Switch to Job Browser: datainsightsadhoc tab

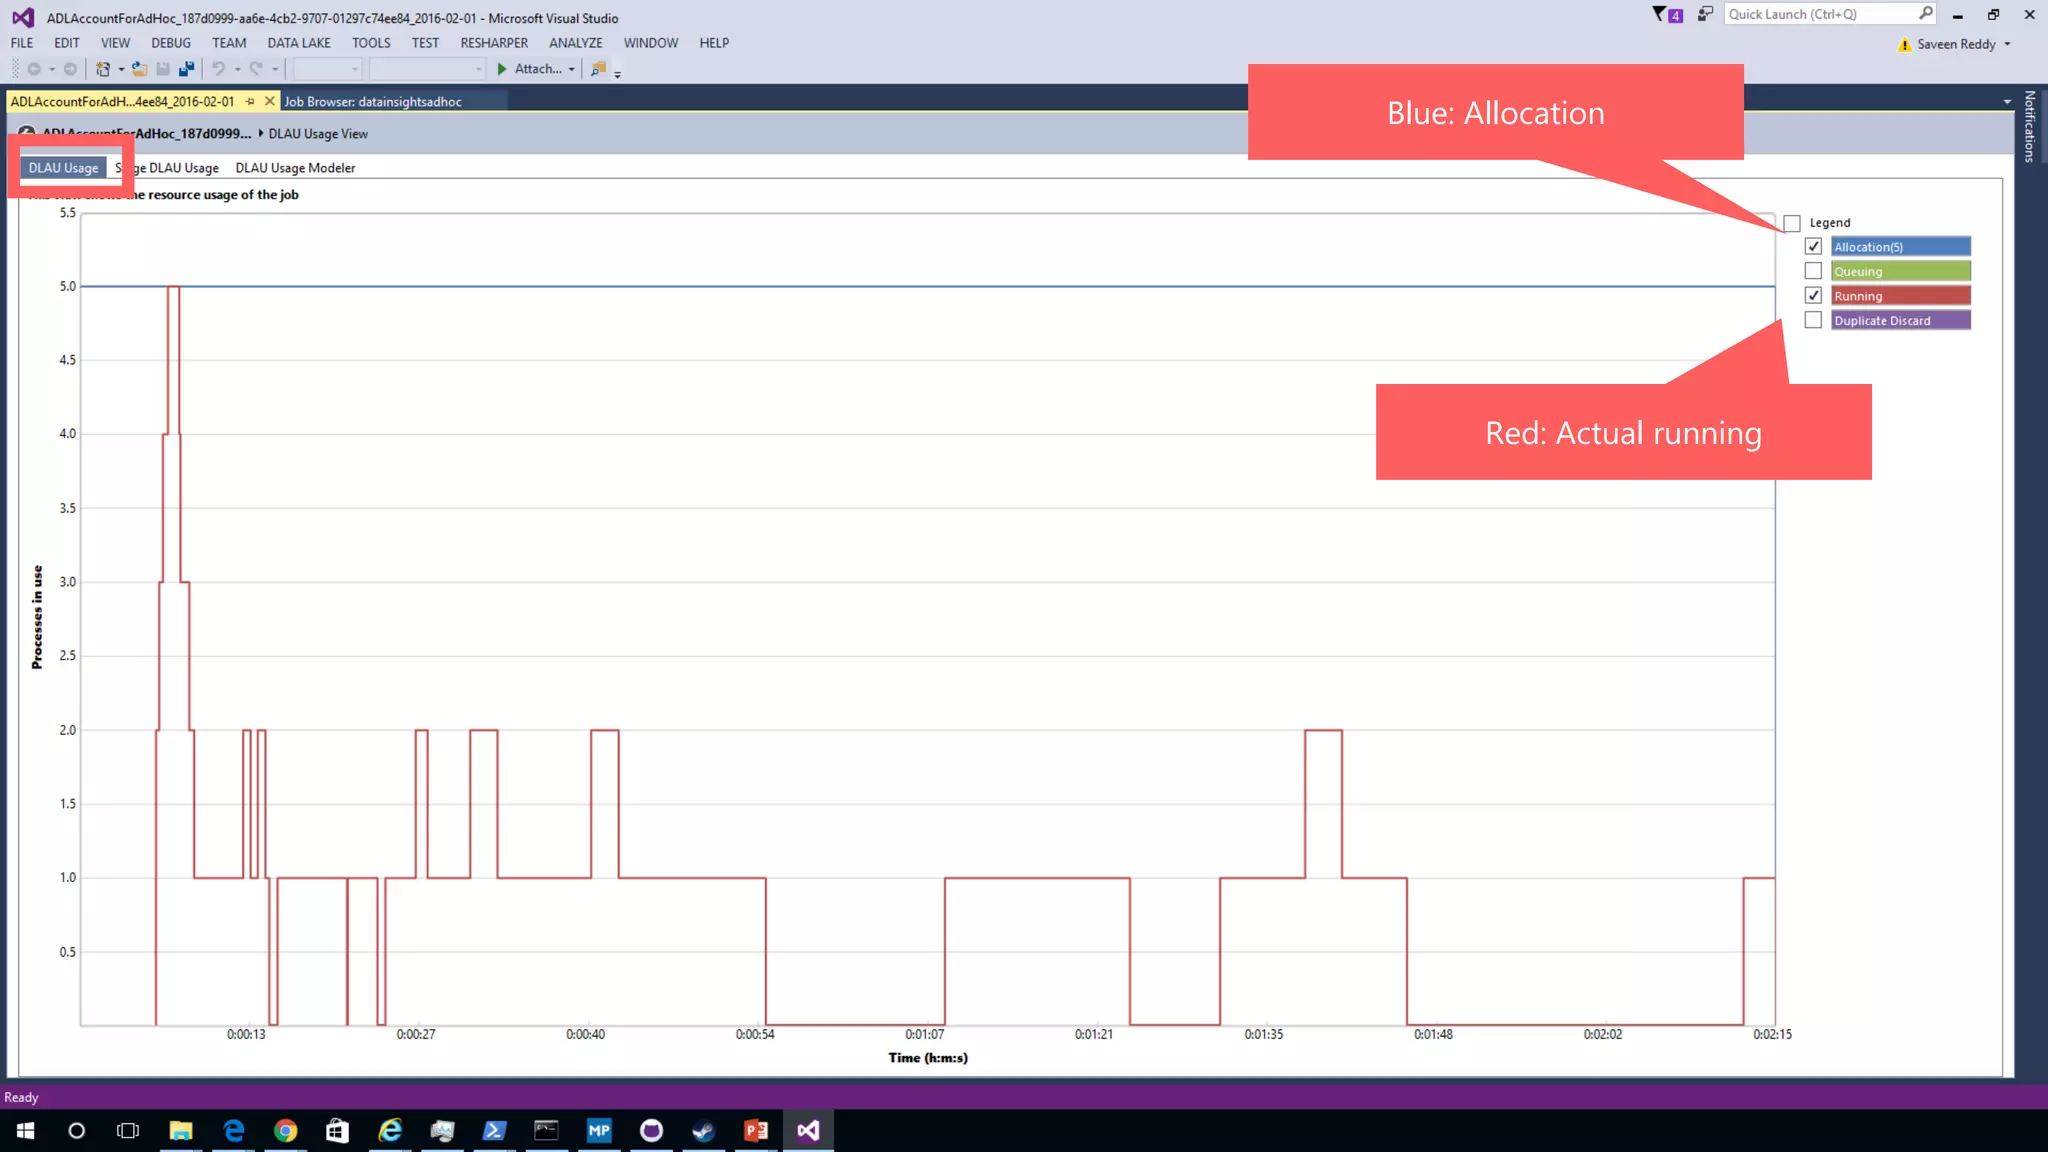click(x=372, y=101)
